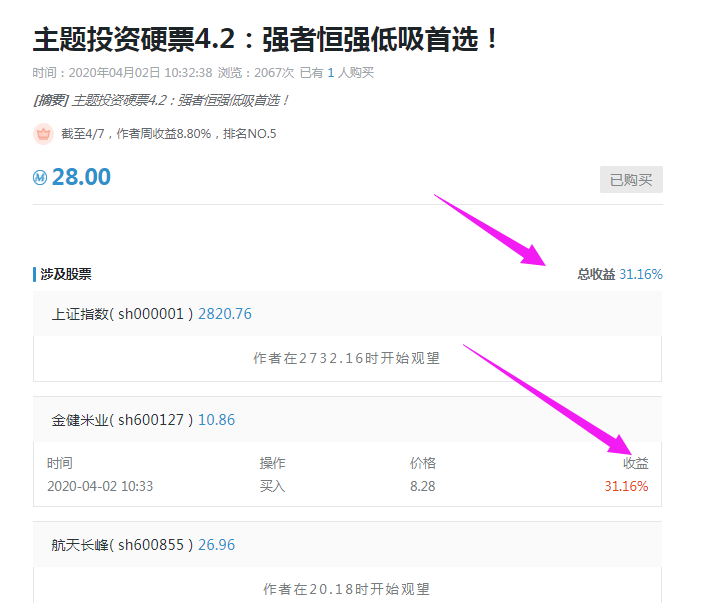Click the crown ranking icon

point(43,134)
